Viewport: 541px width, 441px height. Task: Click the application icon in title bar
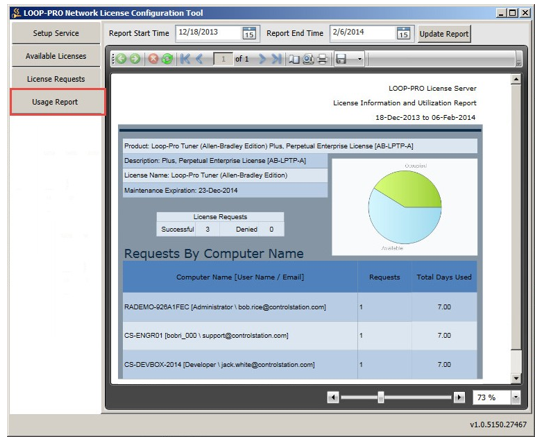pos(16,13)
